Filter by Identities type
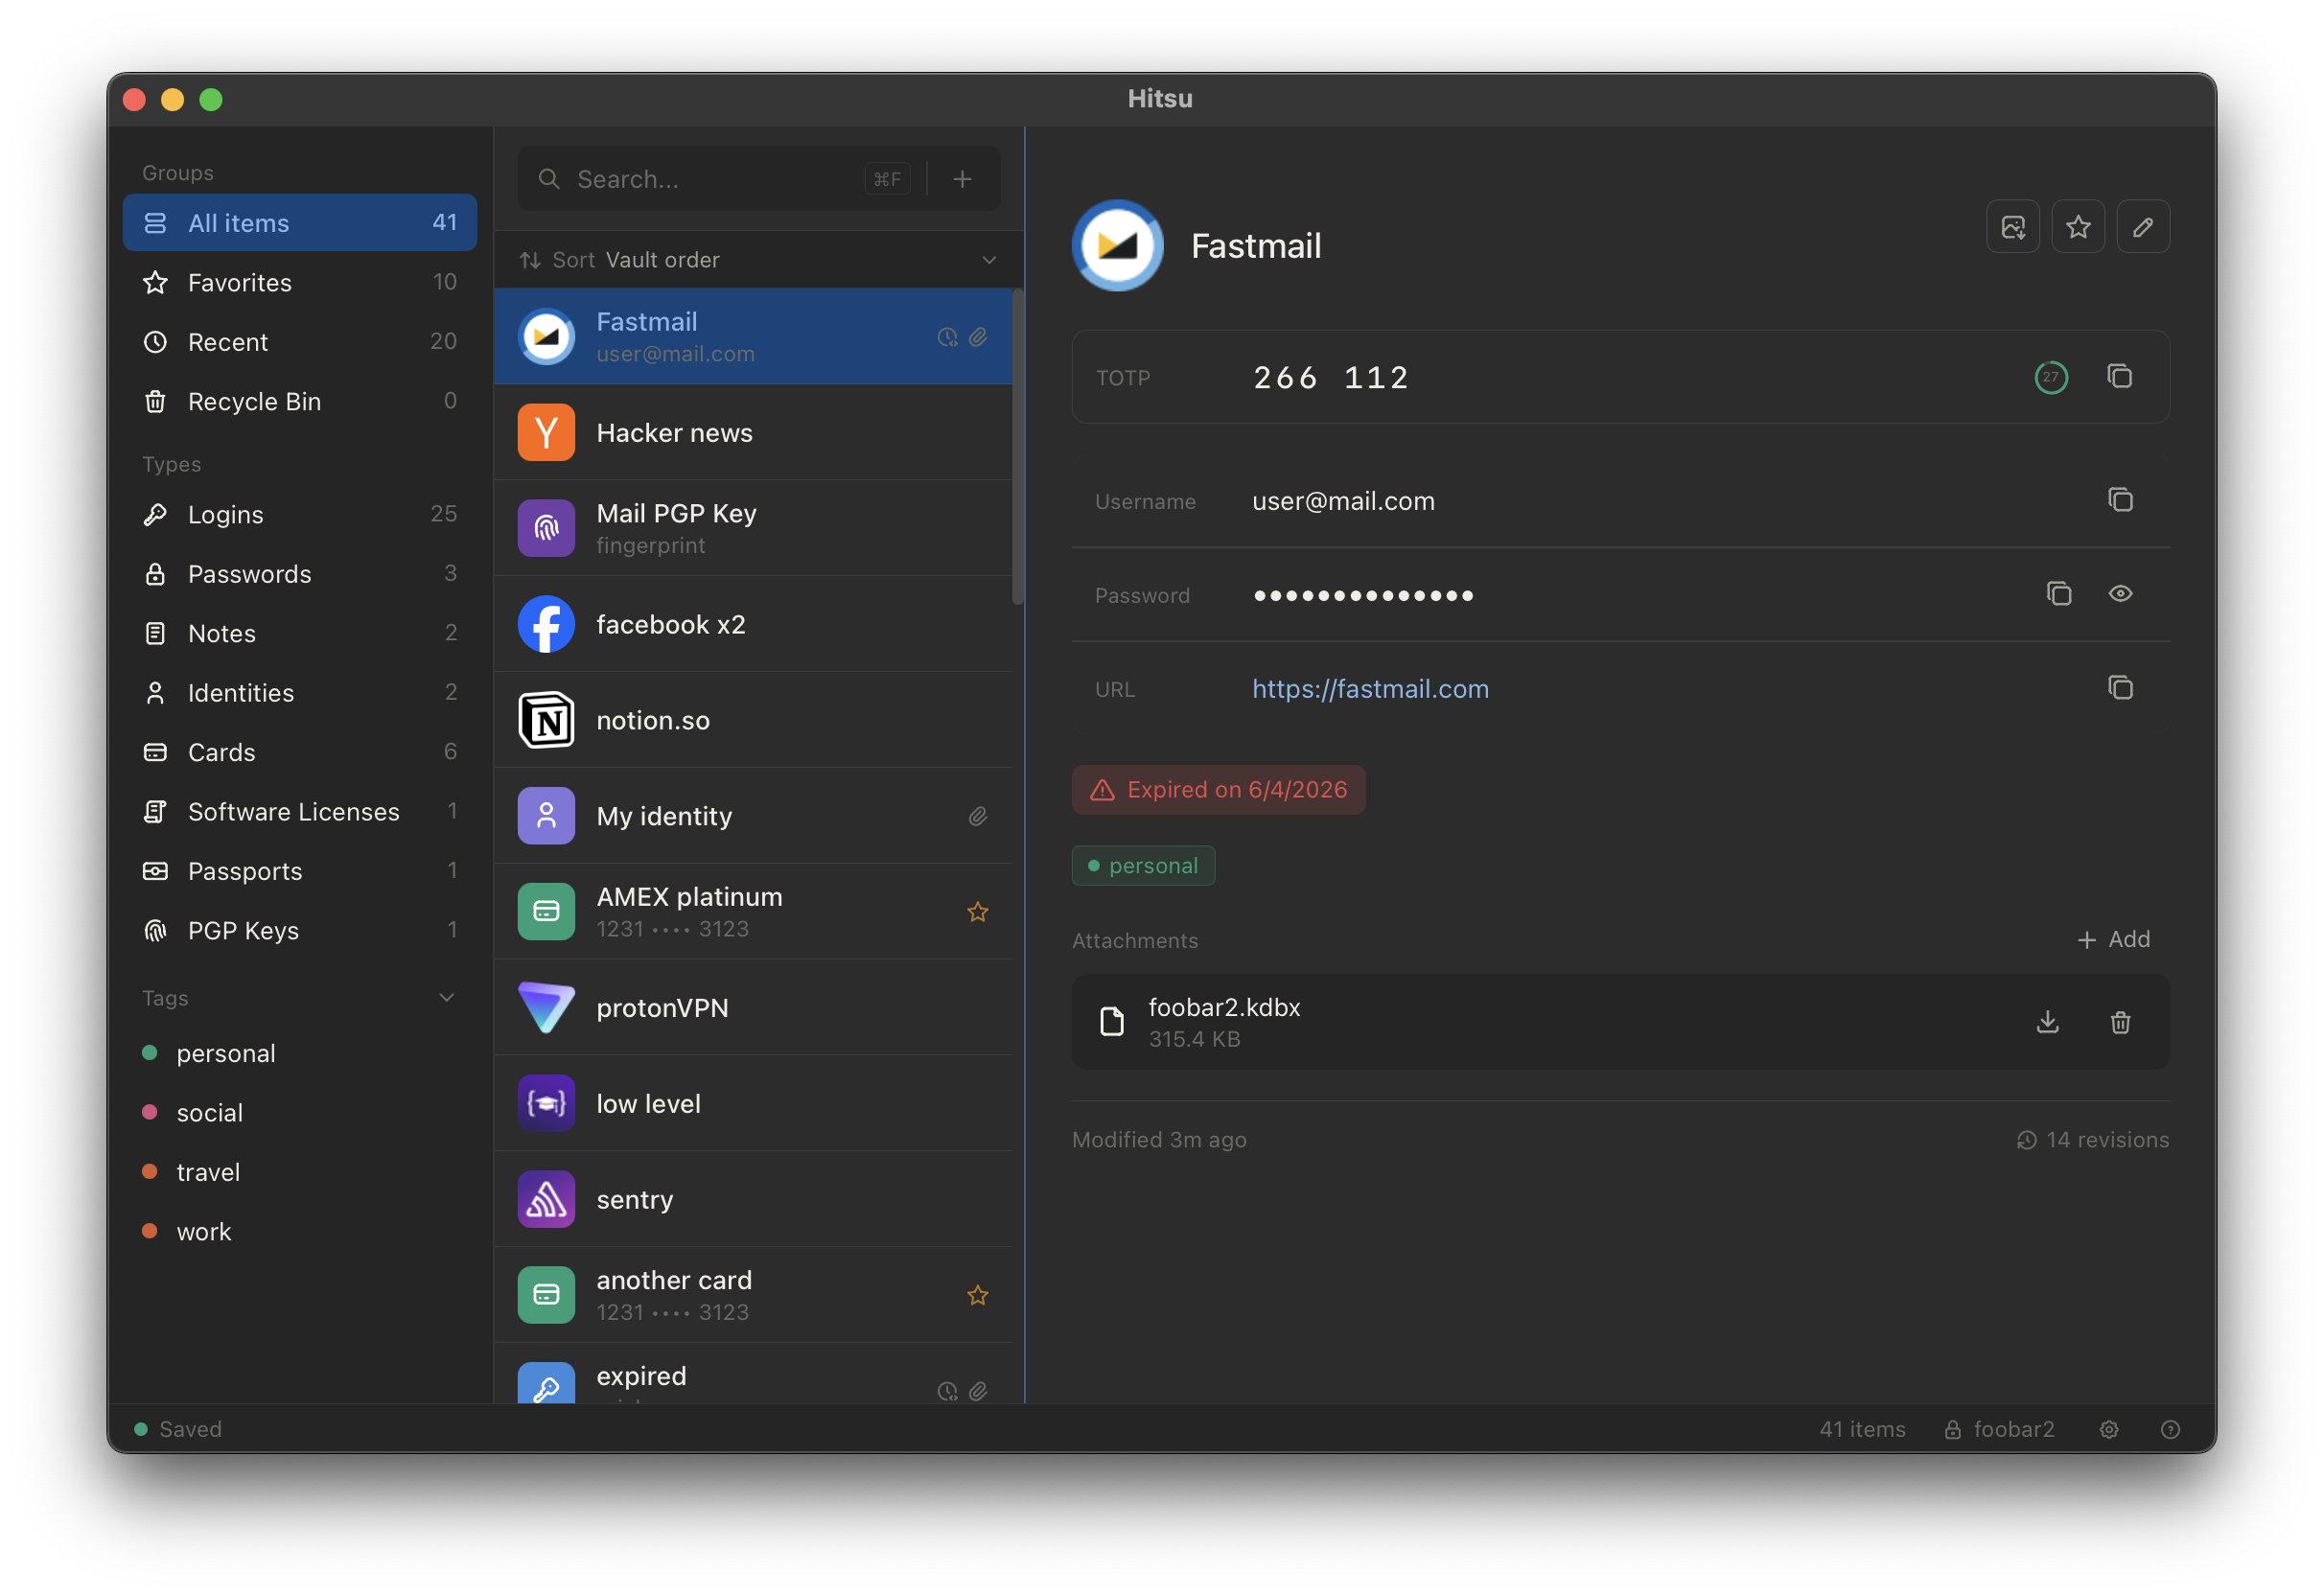Image resolution: width=2324 pixels, height=1595 pixels. click(300, 692)
